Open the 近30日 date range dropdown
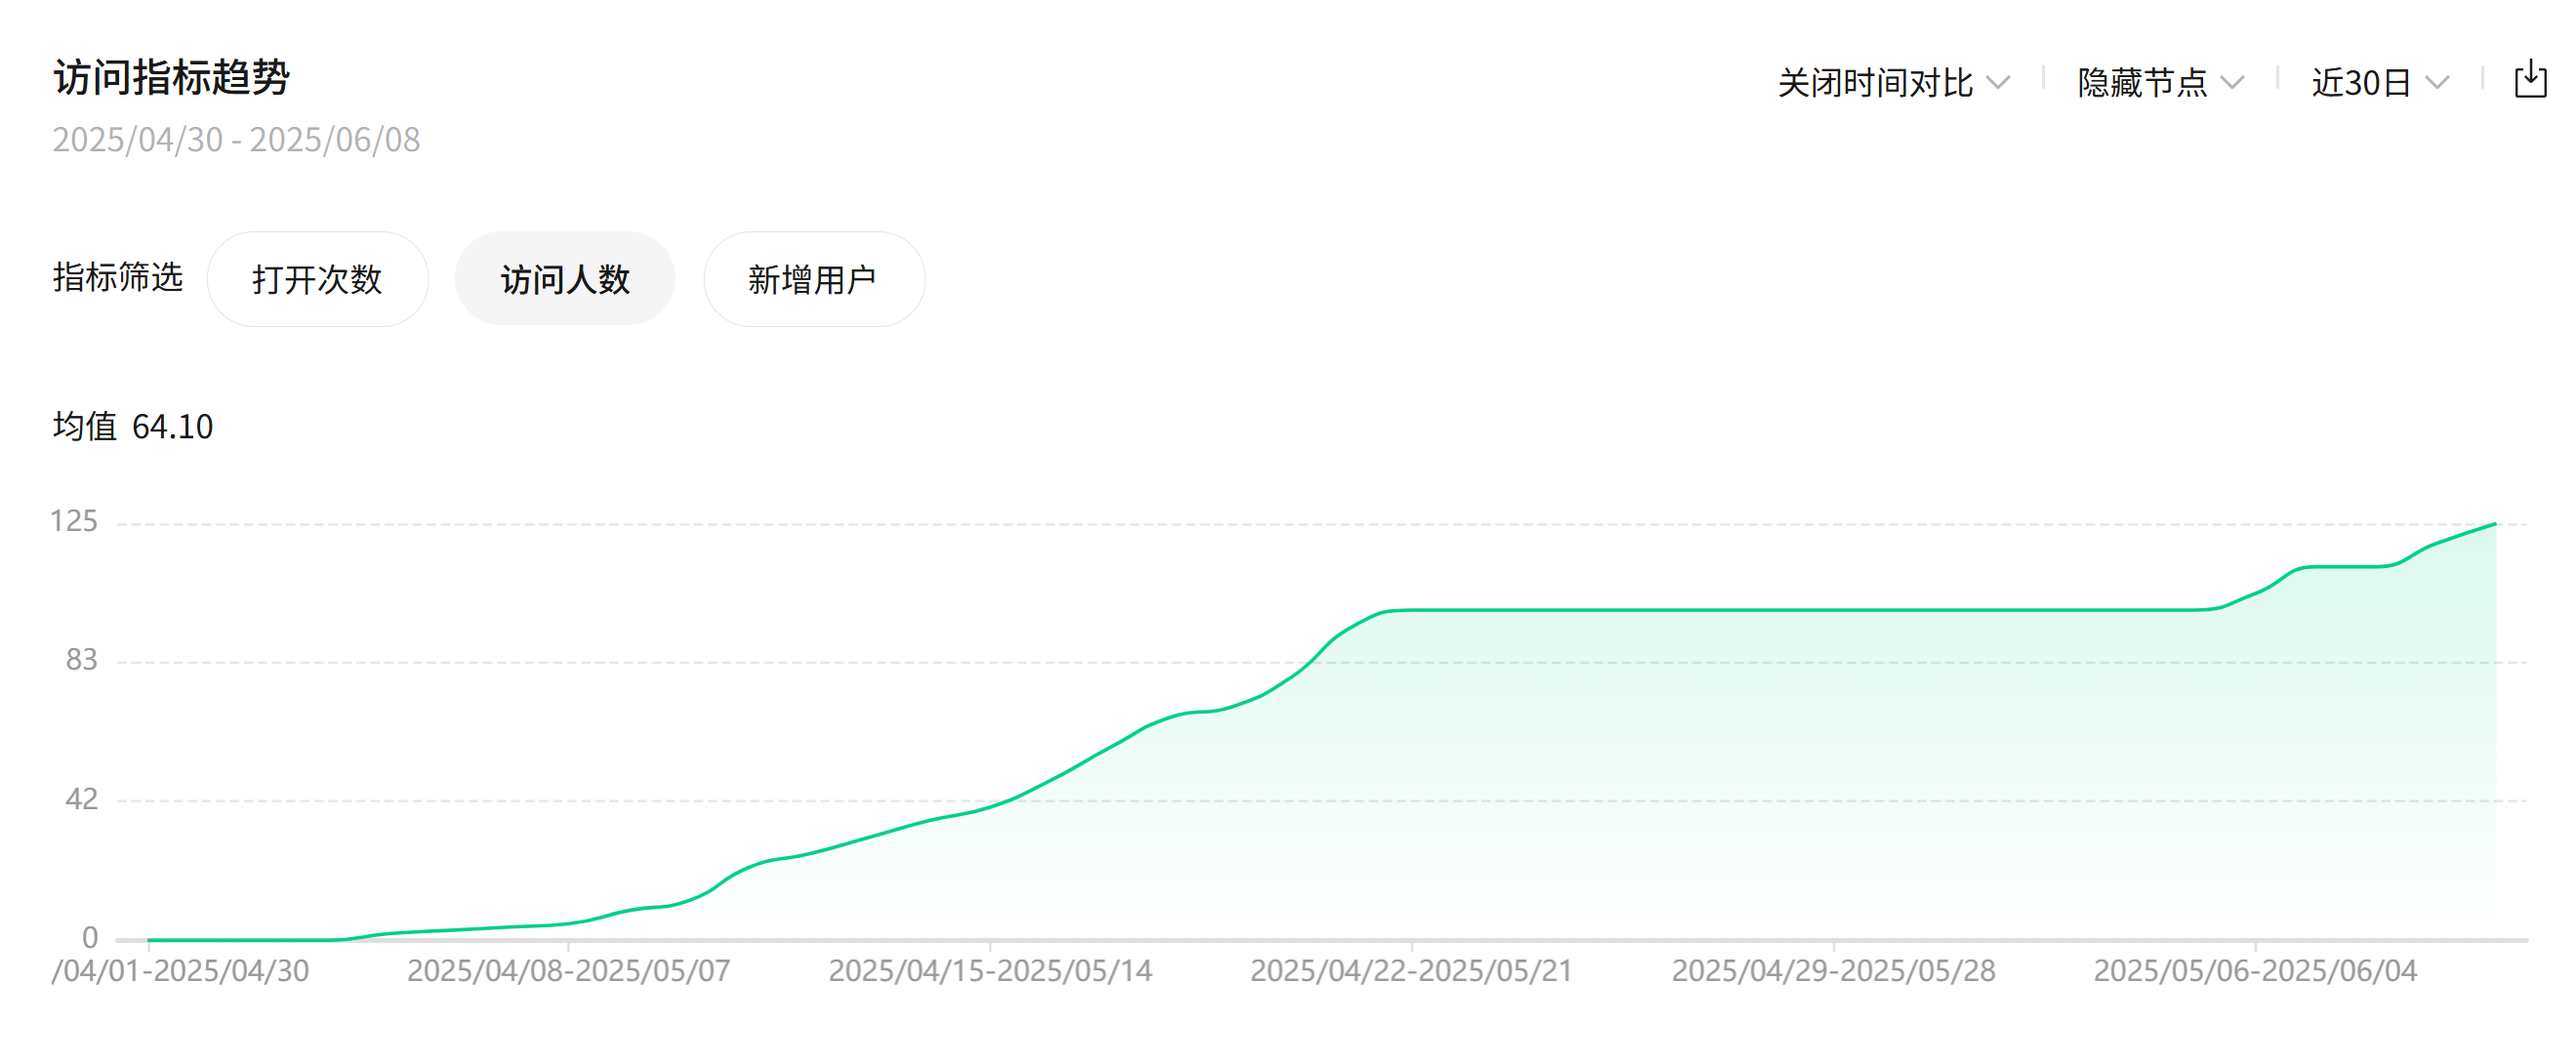 2361,83
